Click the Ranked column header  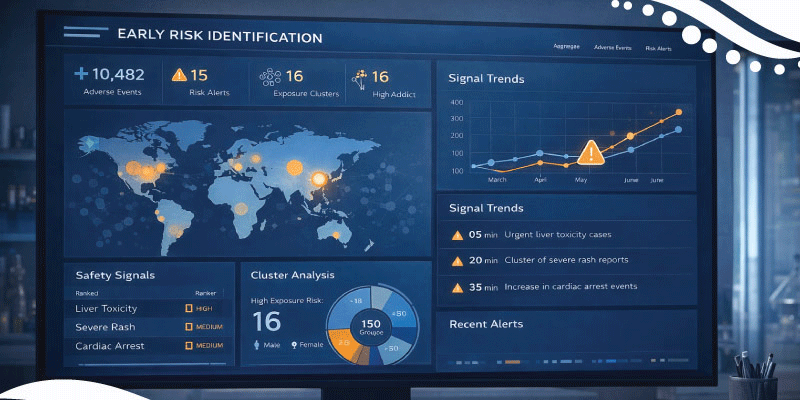tap(86, 293)
